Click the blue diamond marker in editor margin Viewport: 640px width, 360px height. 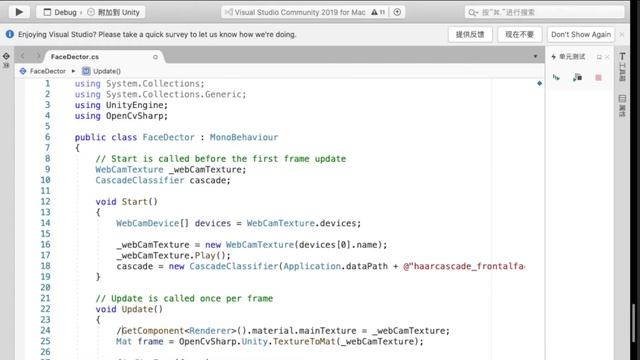coord(539,83)
